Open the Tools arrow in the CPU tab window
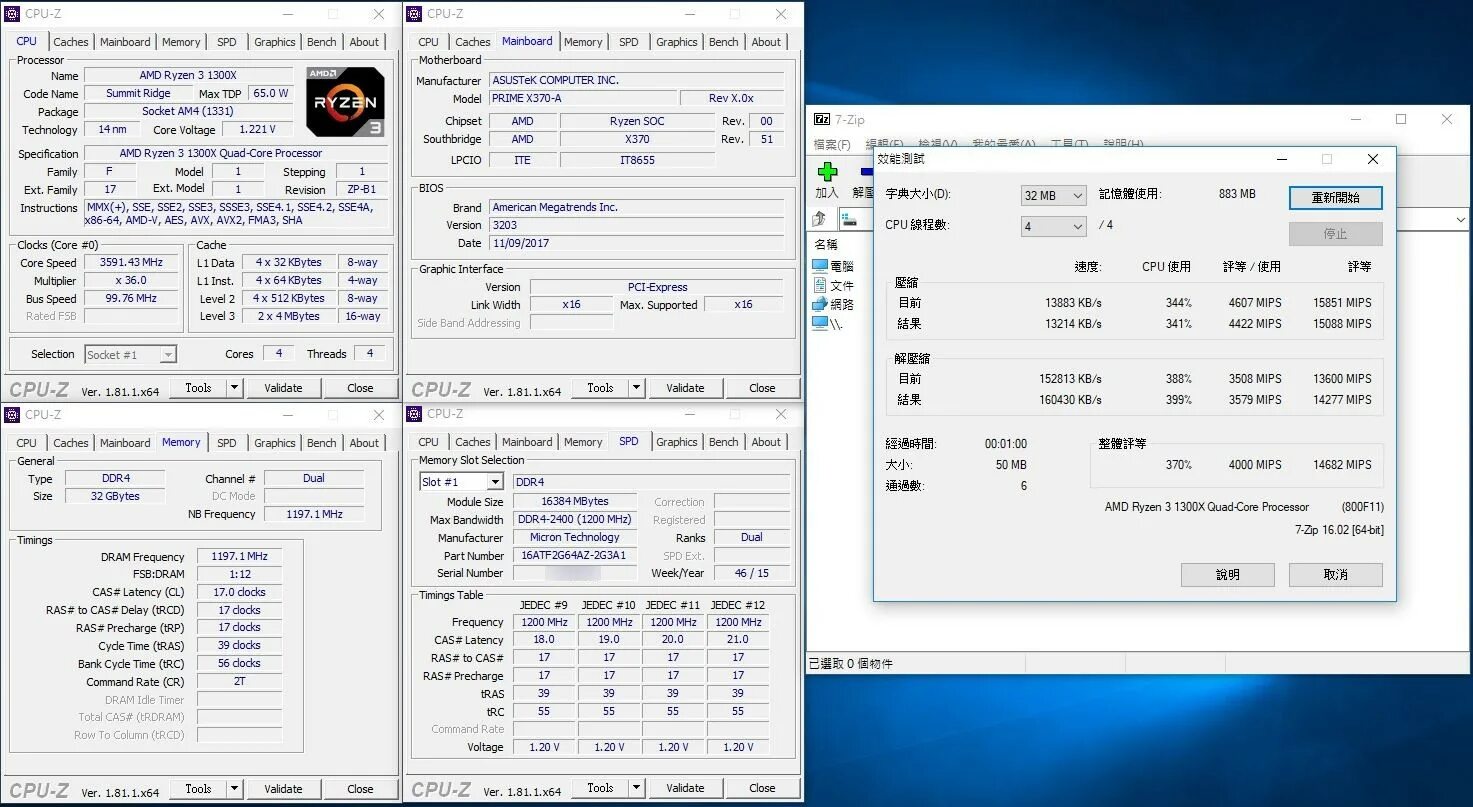1473x807 pixels. click(x=235, y=388)
